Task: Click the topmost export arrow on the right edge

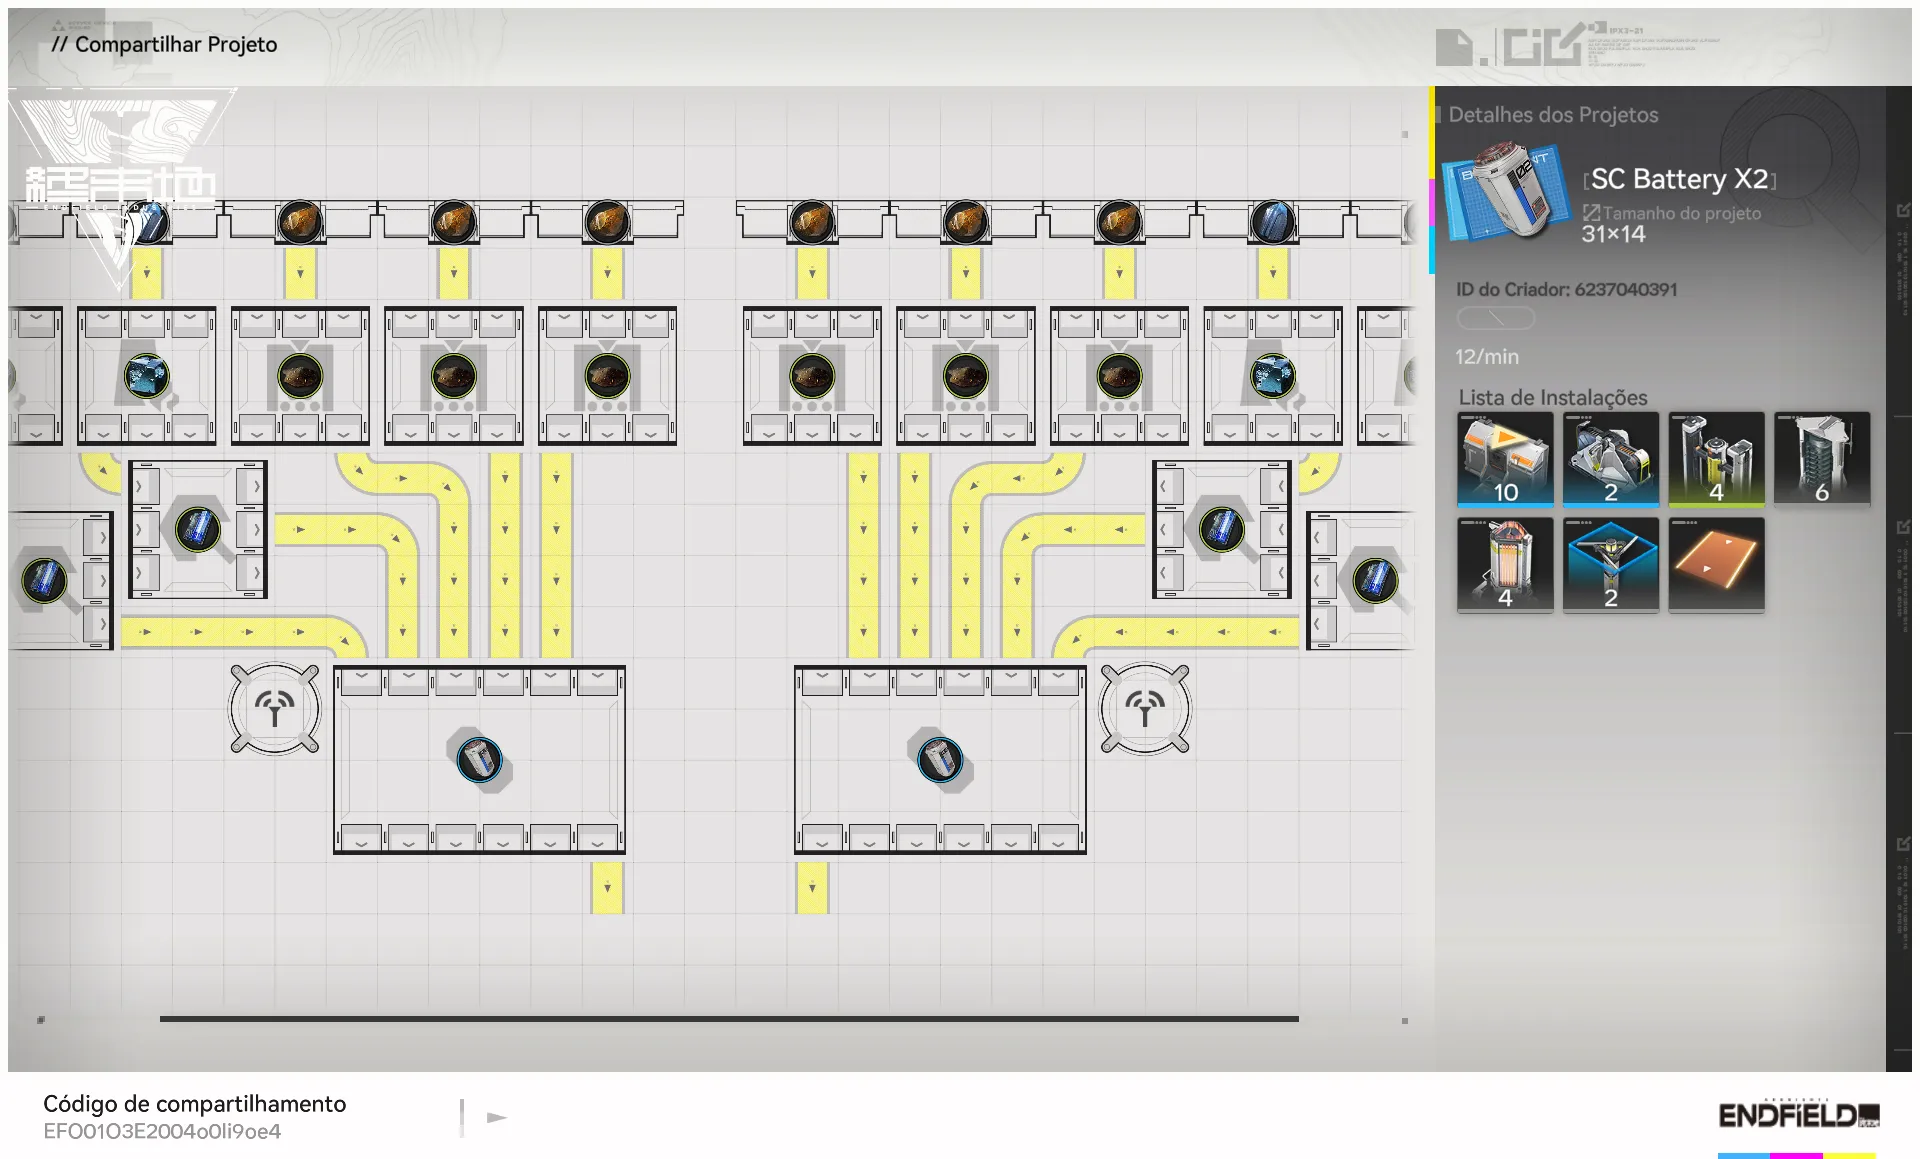Action: click(x=1903, y=210)
